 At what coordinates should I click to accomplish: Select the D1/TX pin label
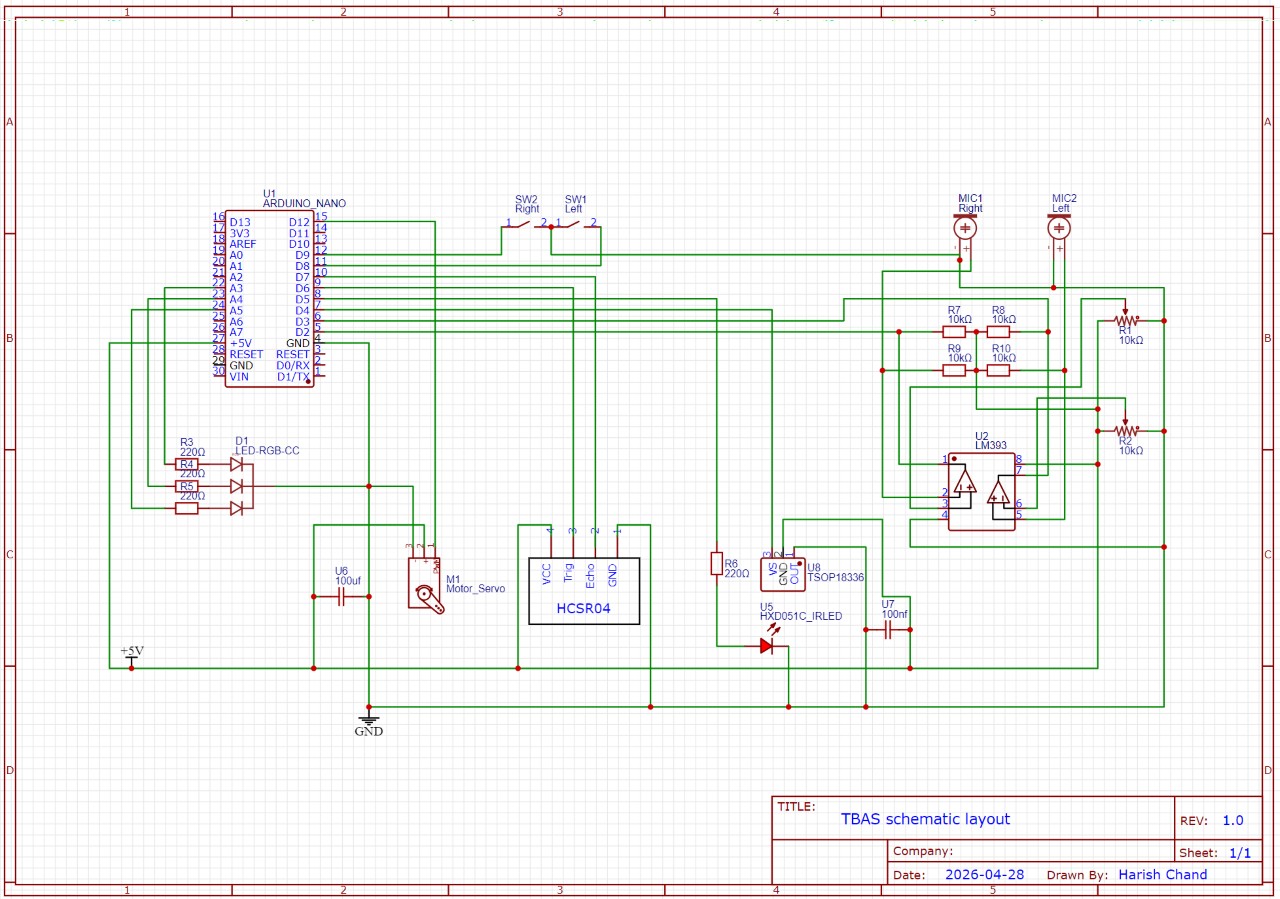(x=294, y=376)
